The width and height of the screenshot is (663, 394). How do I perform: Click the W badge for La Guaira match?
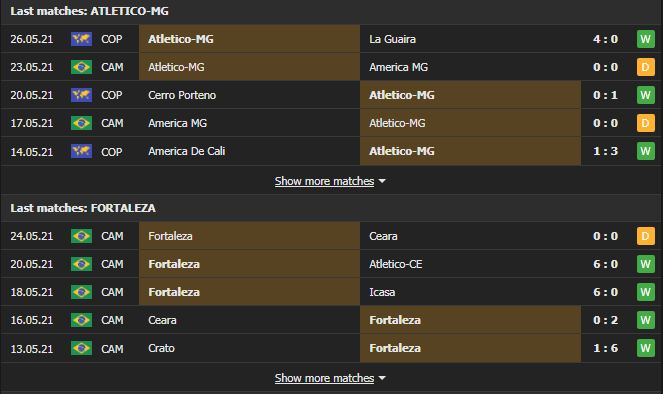coord(645,39)
